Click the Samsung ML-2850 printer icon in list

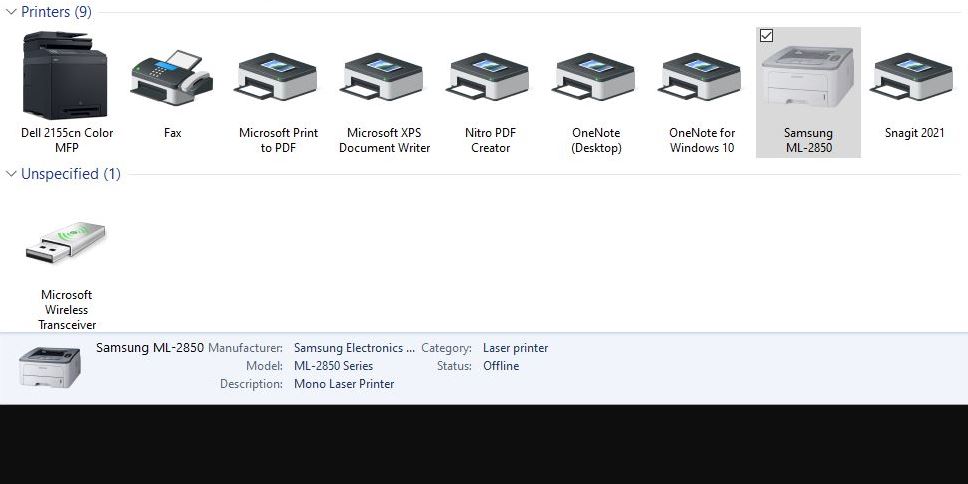pyautogui.click(x=808, y=77)
